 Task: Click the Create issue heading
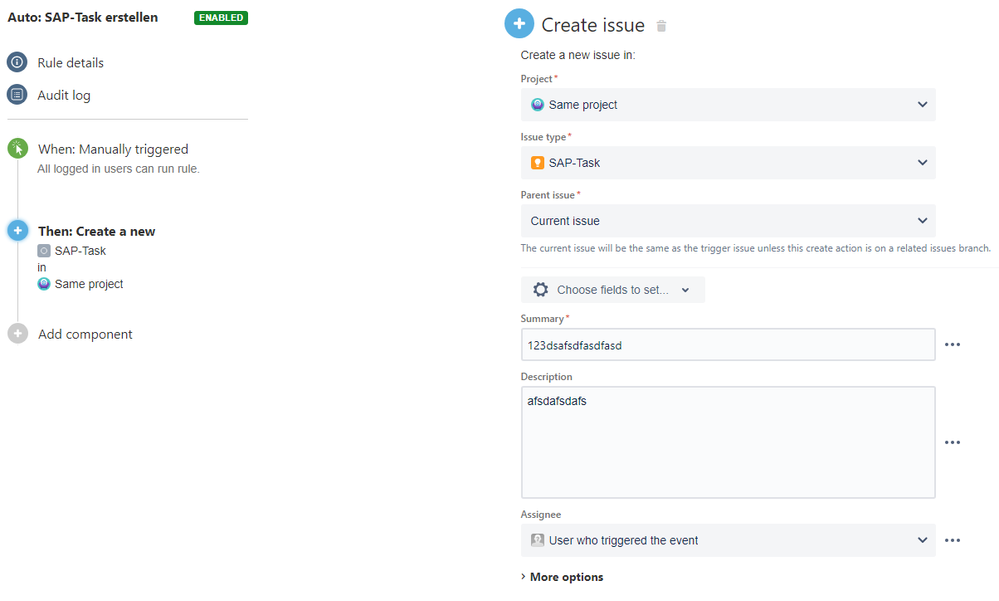click(x=593, y=25)
